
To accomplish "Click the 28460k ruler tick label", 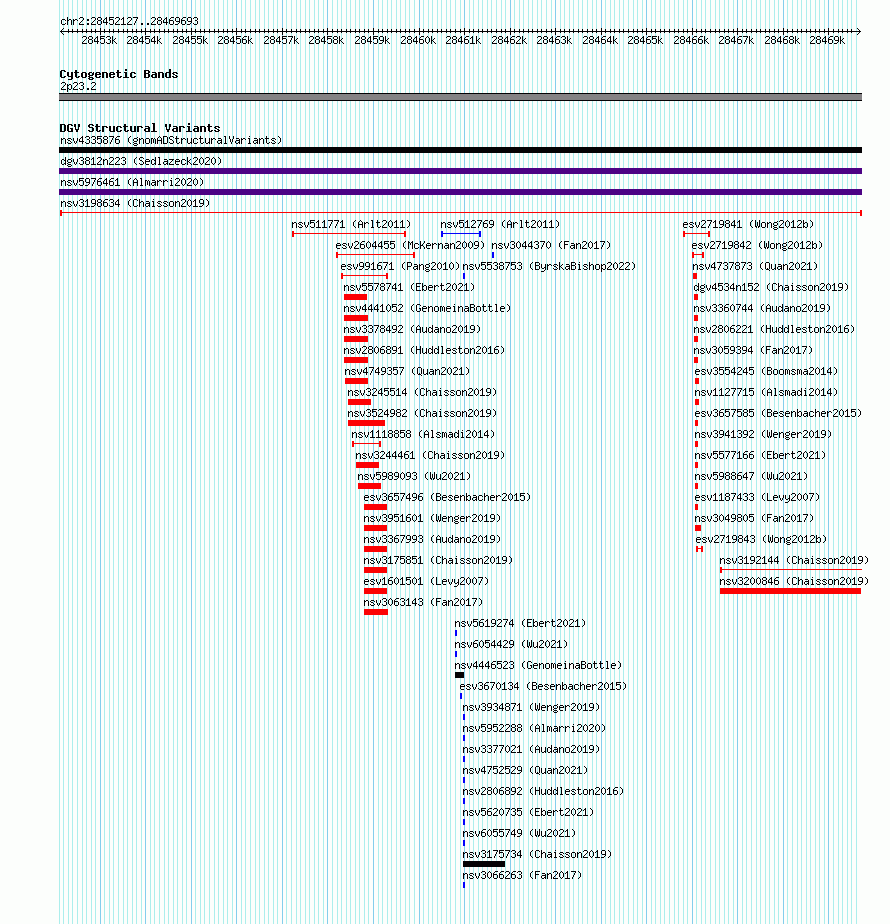I will click(x=418, y=40).
